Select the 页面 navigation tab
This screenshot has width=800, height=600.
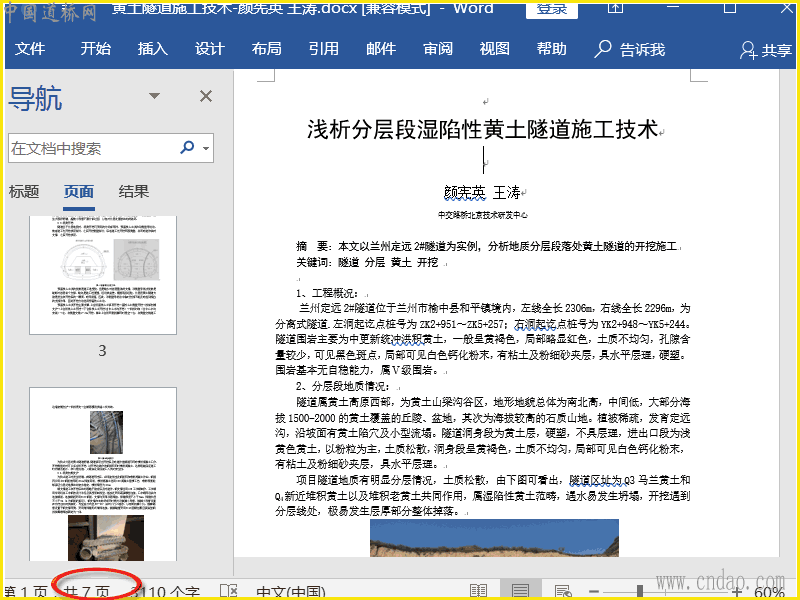tap(79, 192)
